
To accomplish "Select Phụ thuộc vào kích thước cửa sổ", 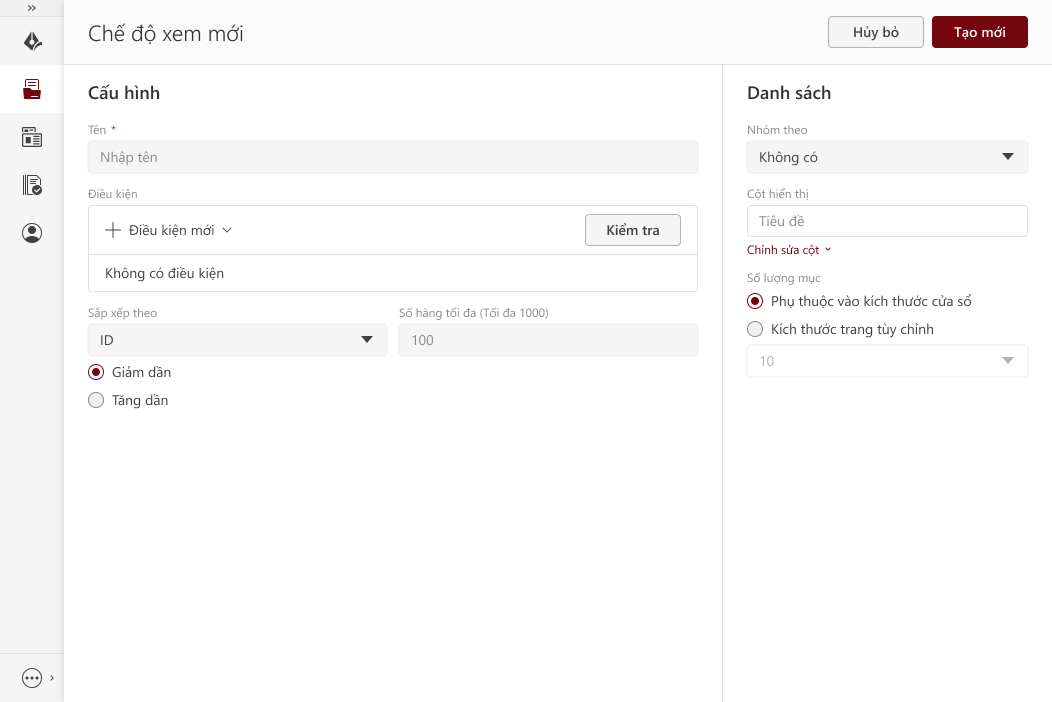I will point(755,301).
